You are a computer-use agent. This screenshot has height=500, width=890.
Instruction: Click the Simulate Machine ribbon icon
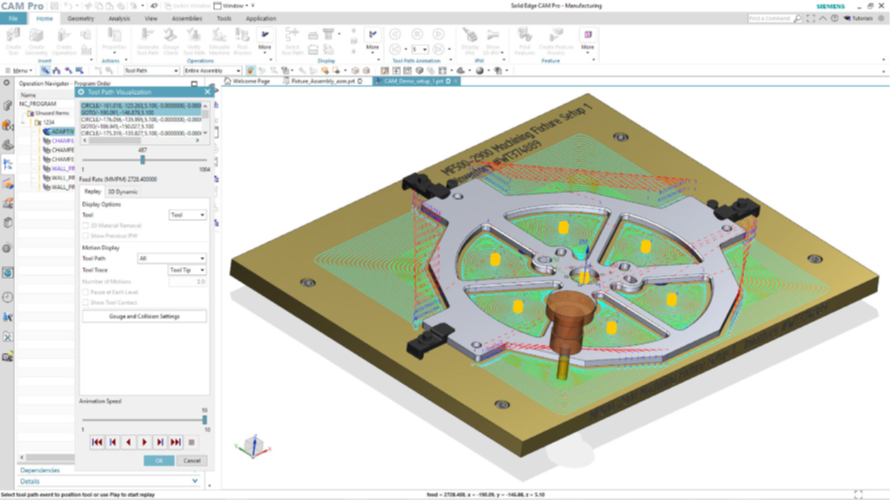coord(218,39)
